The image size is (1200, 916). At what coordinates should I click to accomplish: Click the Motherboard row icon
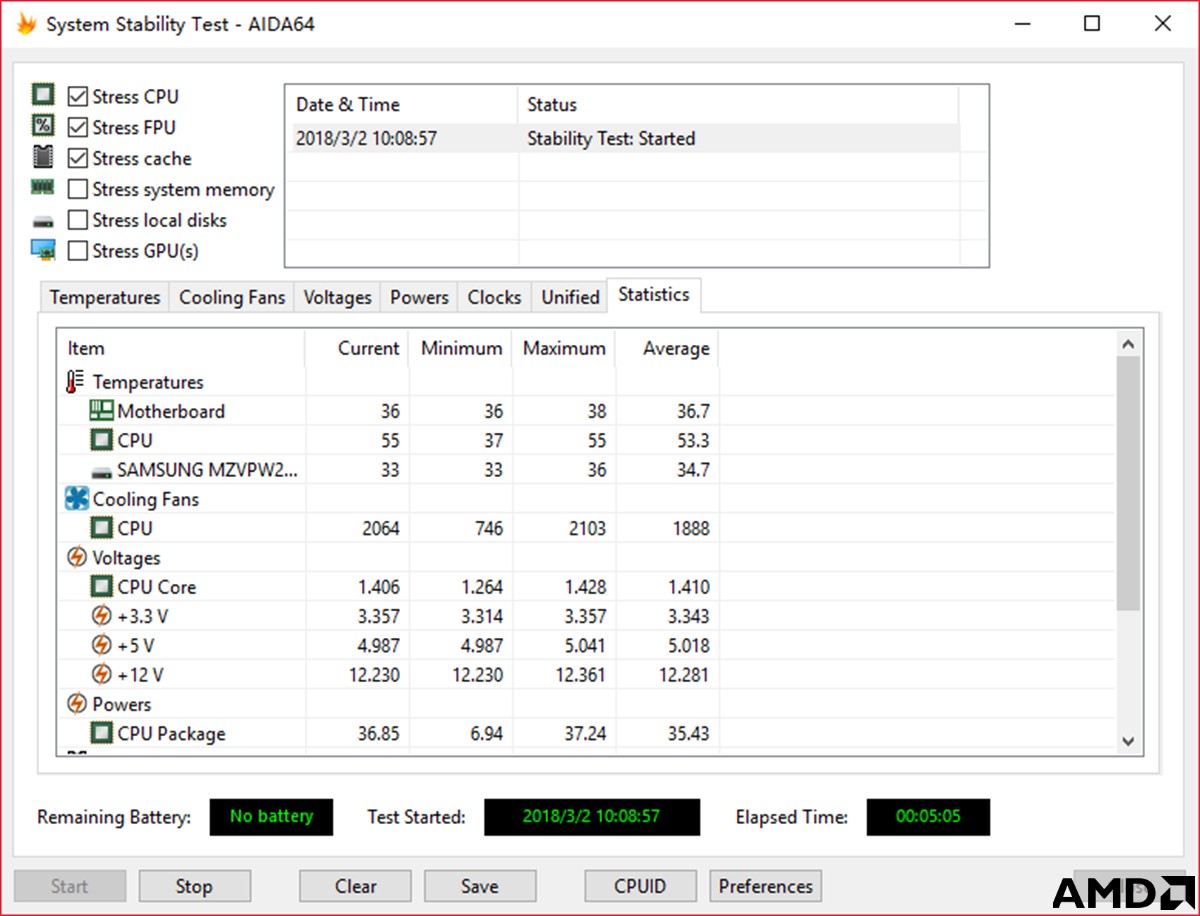tap(102, 411)
